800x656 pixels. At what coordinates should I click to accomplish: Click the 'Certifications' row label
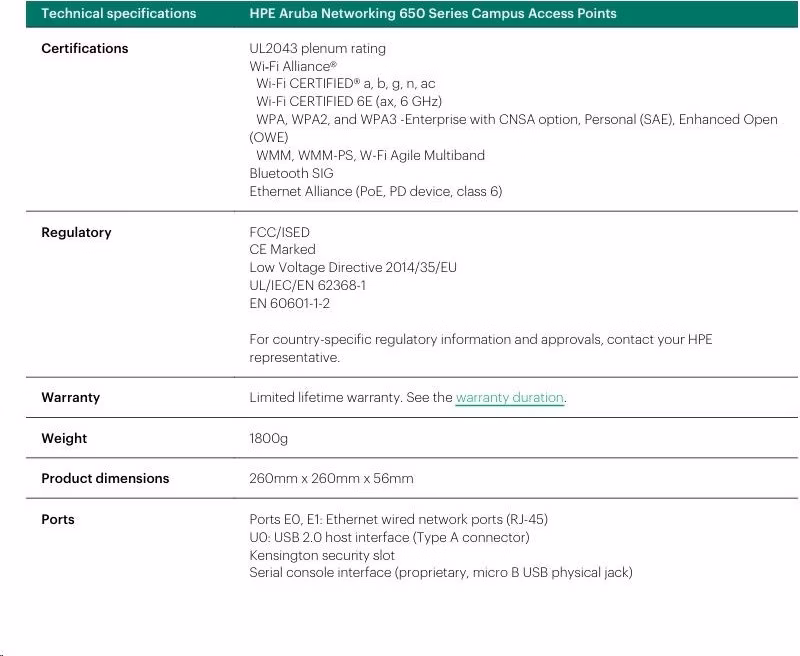(85, 48)
